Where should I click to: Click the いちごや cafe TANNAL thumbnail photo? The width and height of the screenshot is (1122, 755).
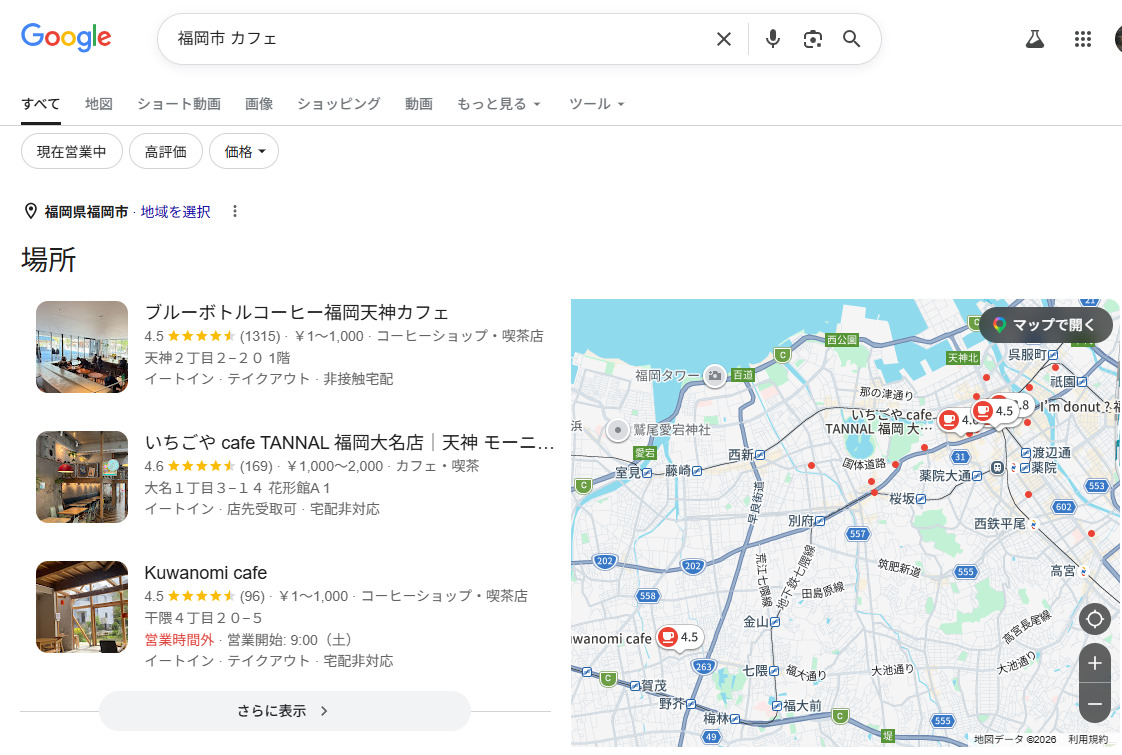(82, 477)
